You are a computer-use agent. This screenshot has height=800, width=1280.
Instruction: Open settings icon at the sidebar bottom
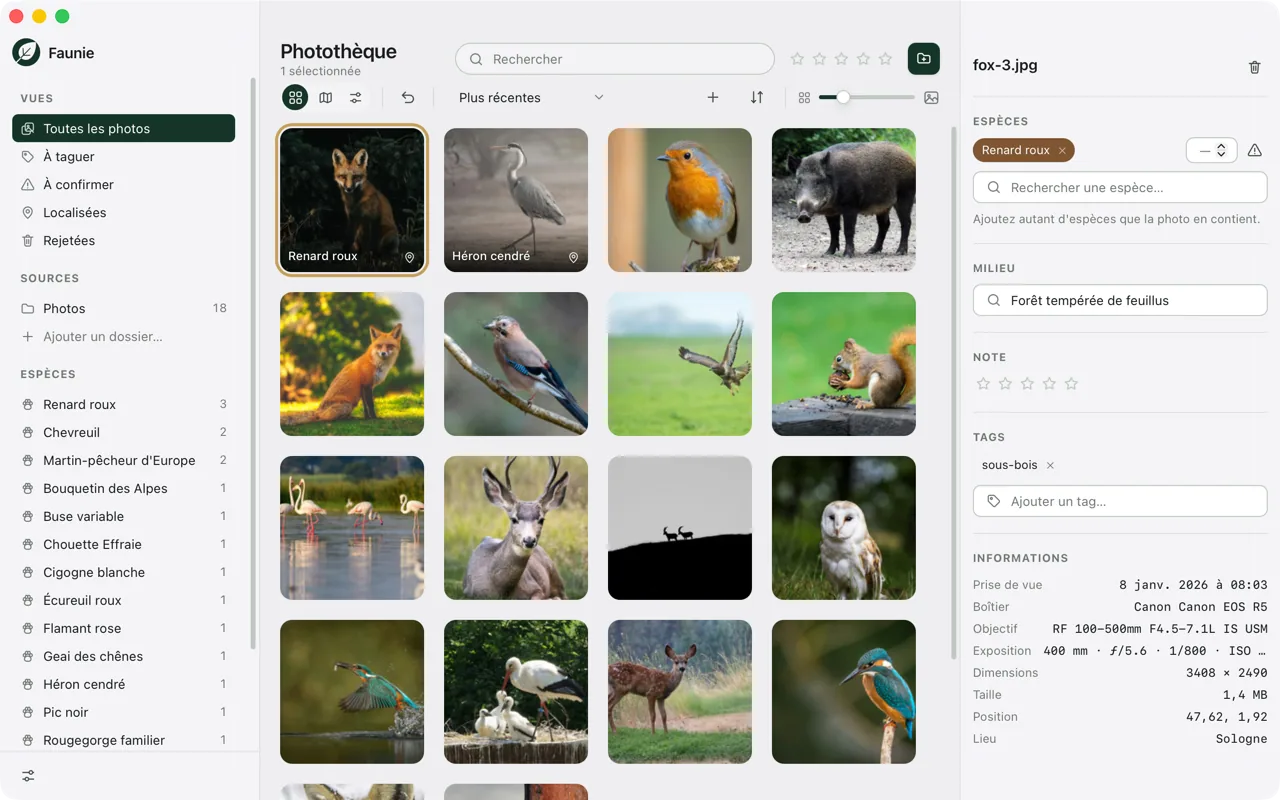(x=29, y=776)
